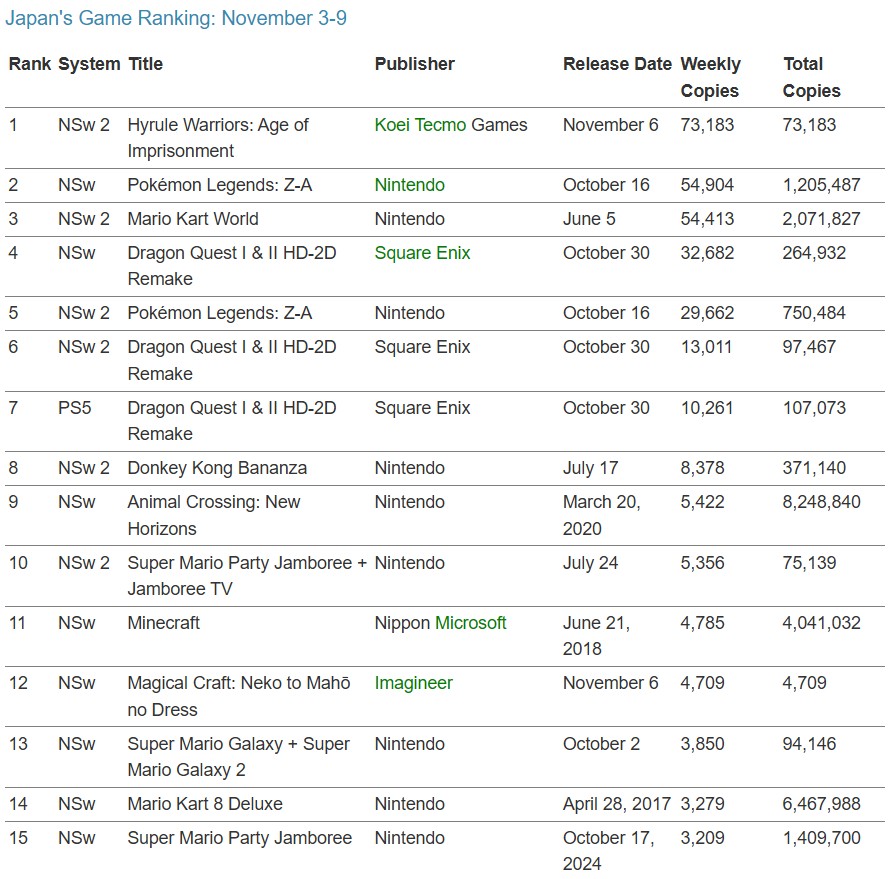Select Super Mario Party Jamboree + Jamboree TV title
This screenshot has height=879, width=895.
pyautogui.click(x=247, y=575)
